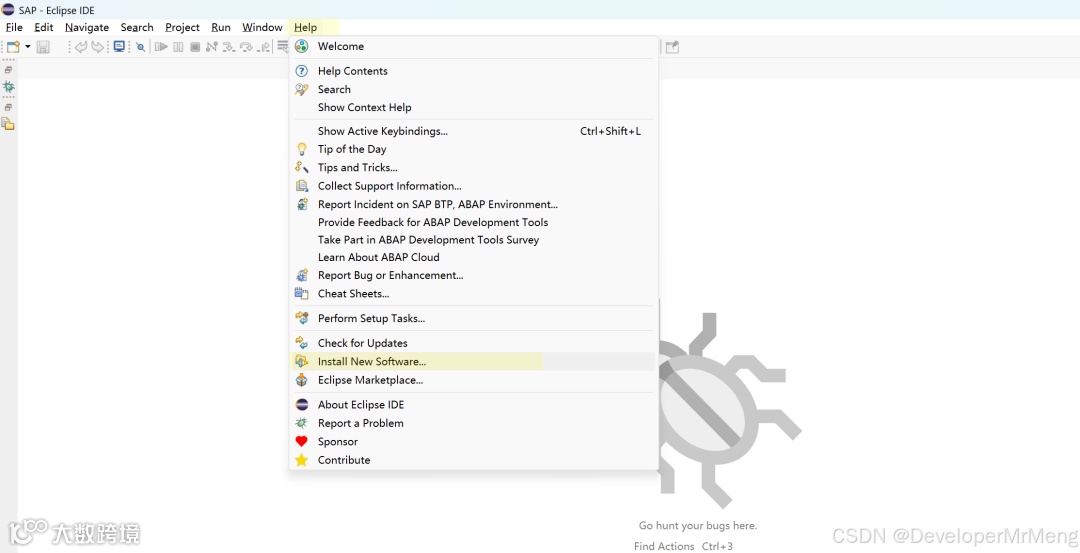This screenshot has width=1080, height=553.
Task: Click the Welcome globe icon
Action: (302, 46)
